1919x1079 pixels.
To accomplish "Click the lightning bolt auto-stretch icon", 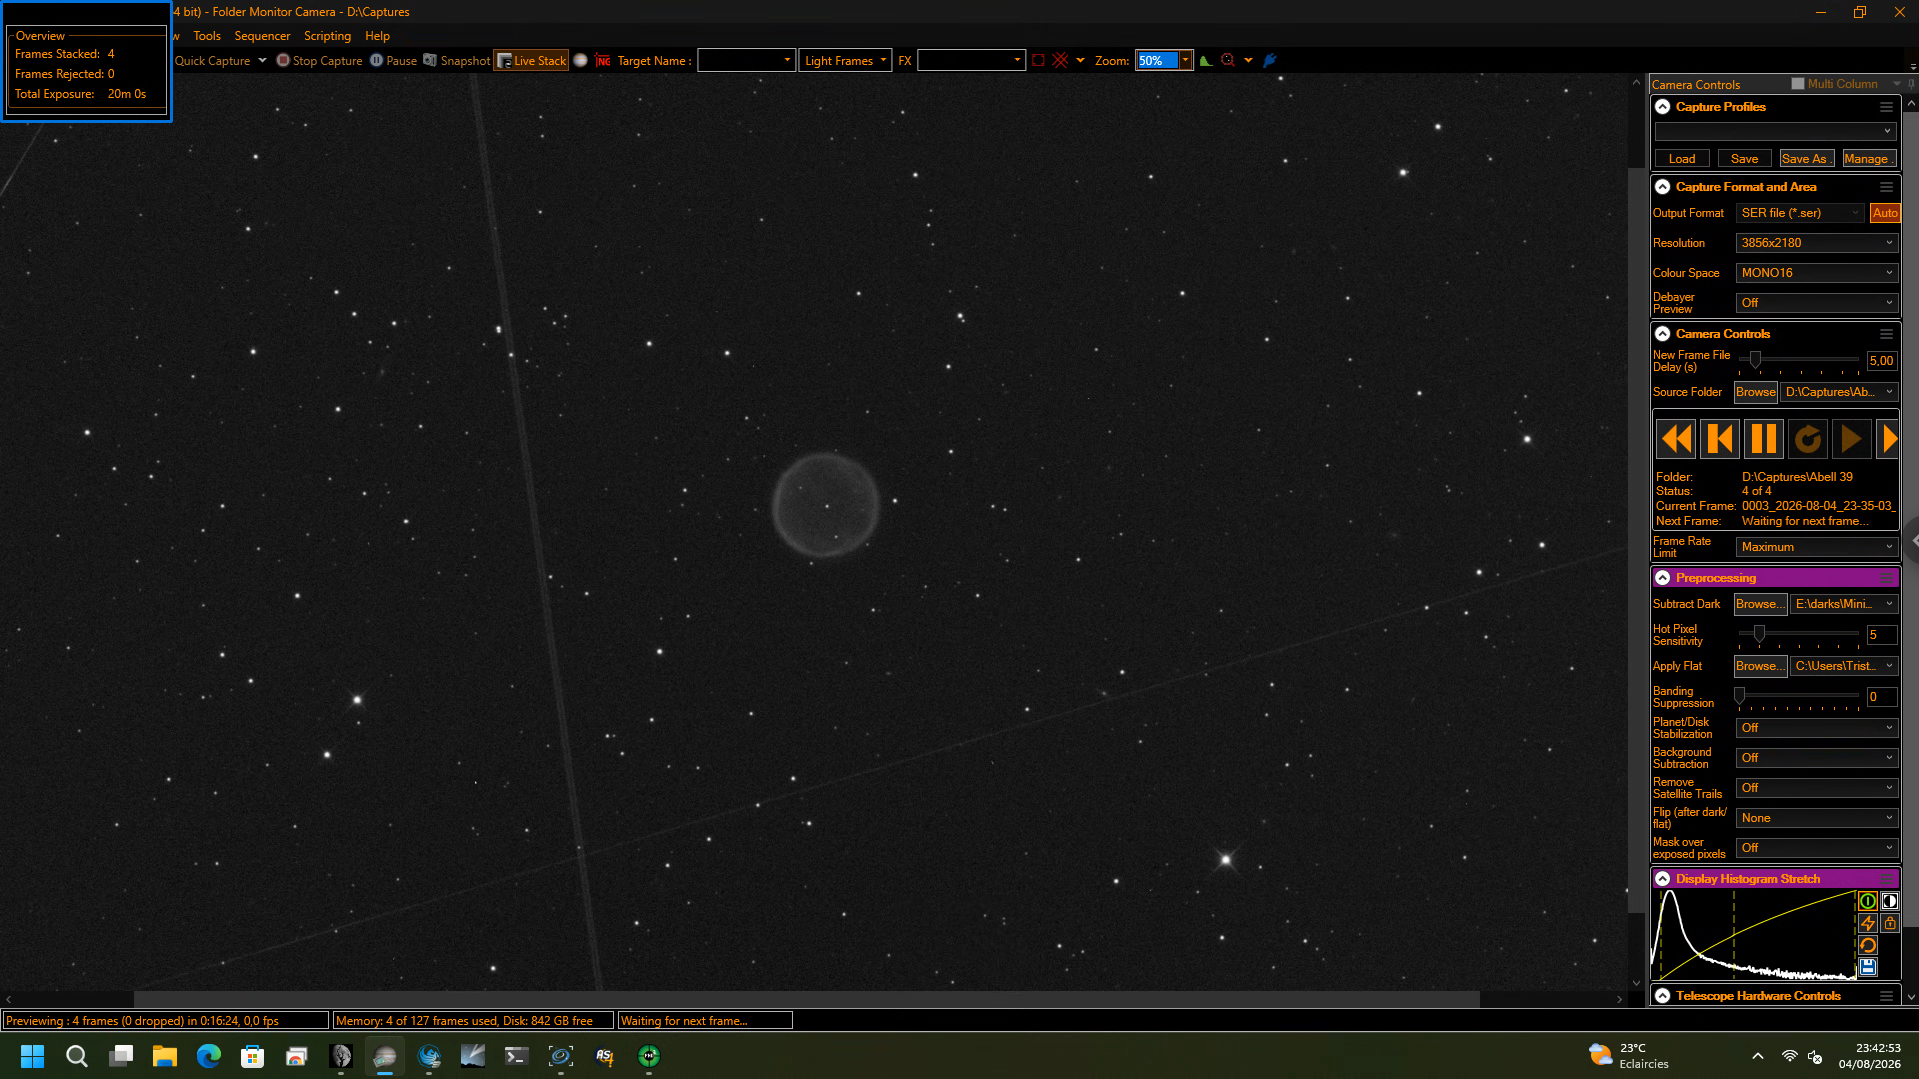I will (x=1867, y=923).
